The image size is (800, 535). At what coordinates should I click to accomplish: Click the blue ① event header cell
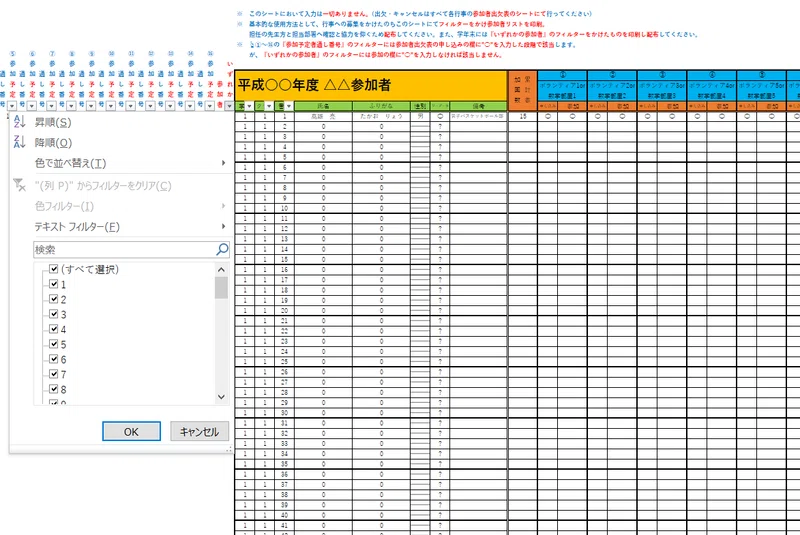[x=563, y=75]
